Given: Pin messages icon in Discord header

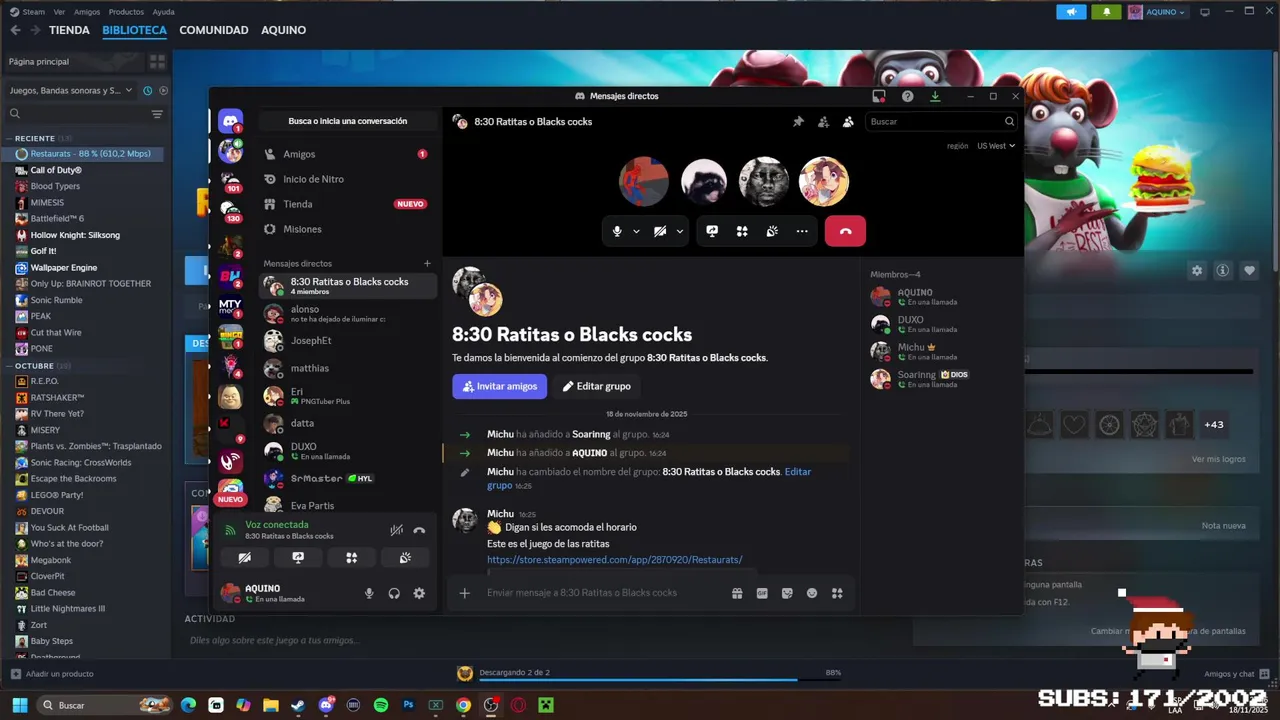Looking at the screenshot, I should click(x=798, y=122).
